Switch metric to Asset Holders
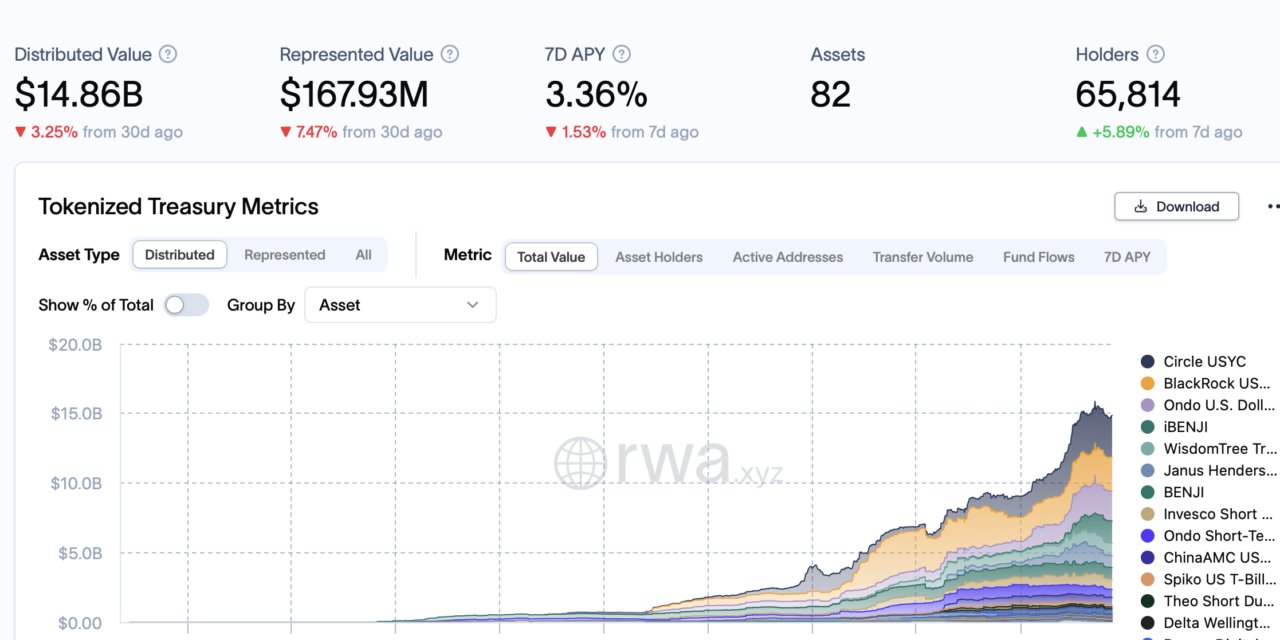1280x640 pixels. point(659,257)
